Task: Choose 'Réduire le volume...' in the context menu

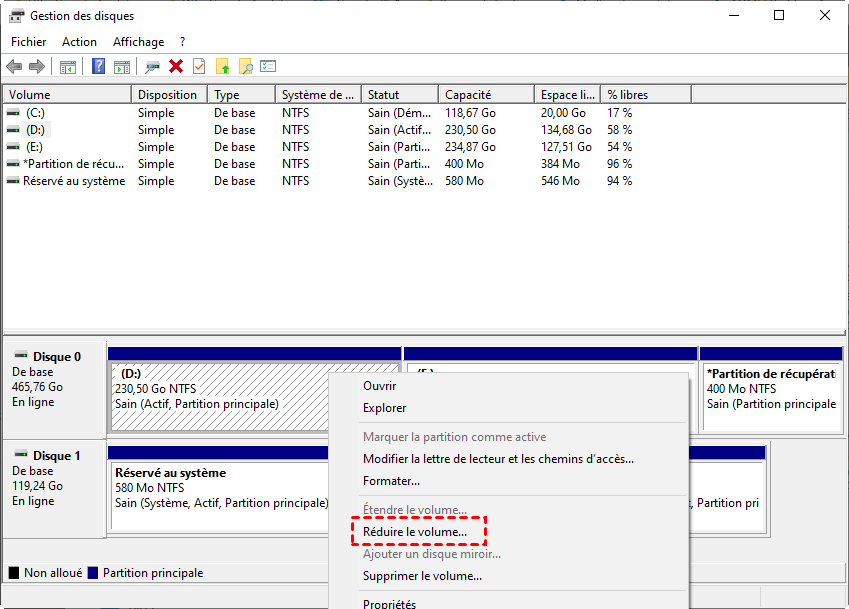Action: coord(414,532)
